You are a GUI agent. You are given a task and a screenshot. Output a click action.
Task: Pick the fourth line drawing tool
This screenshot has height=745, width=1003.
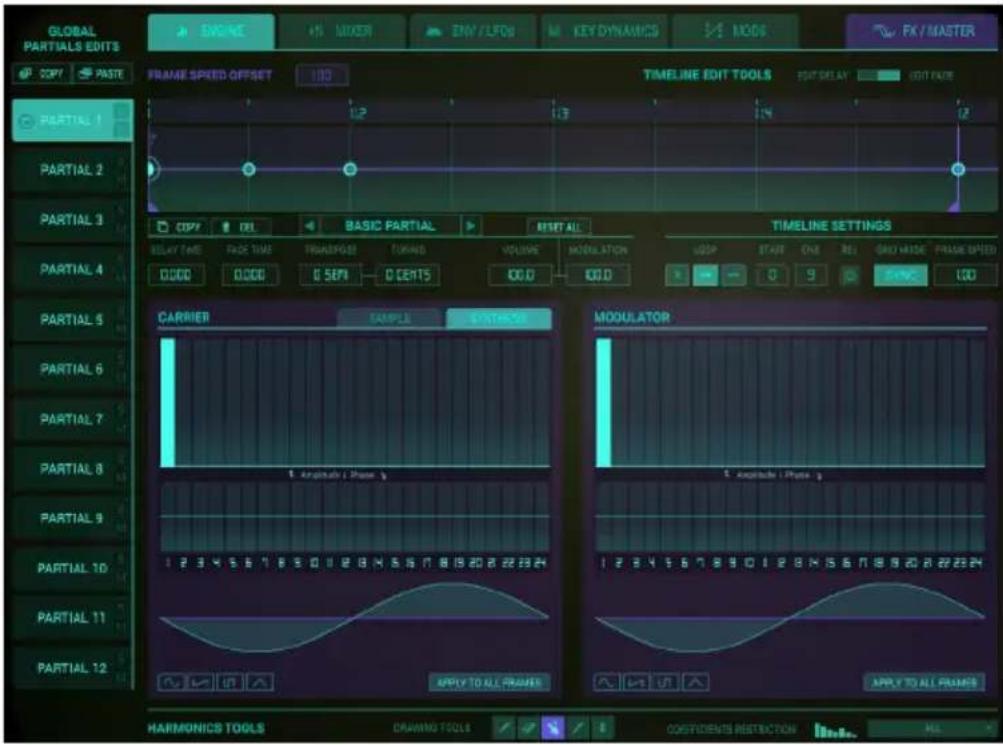click(x=577, y=728)
